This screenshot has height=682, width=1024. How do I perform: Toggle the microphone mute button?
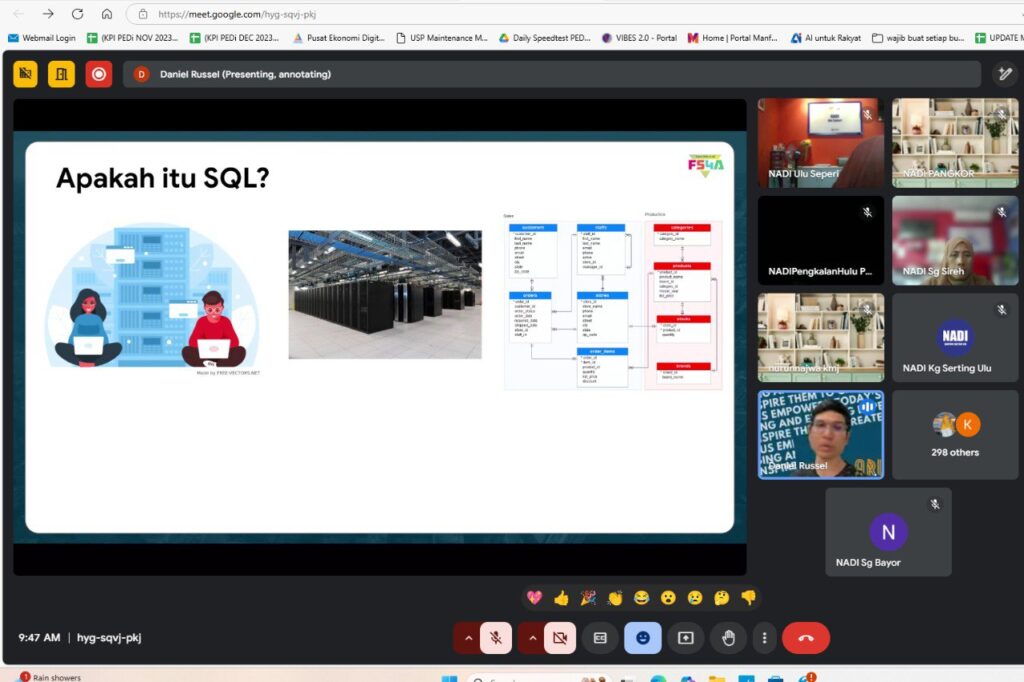(x=495, y=637)
